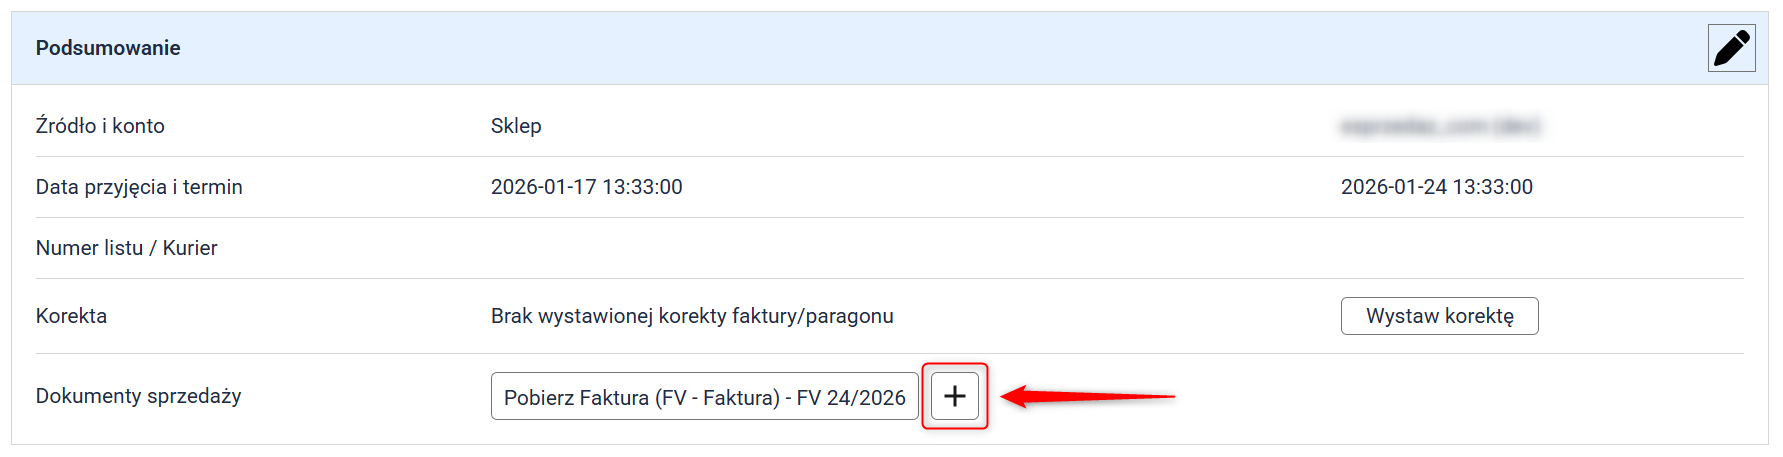
Task: Click the Numer listu / Kurier label
Action: pos(126,248)
